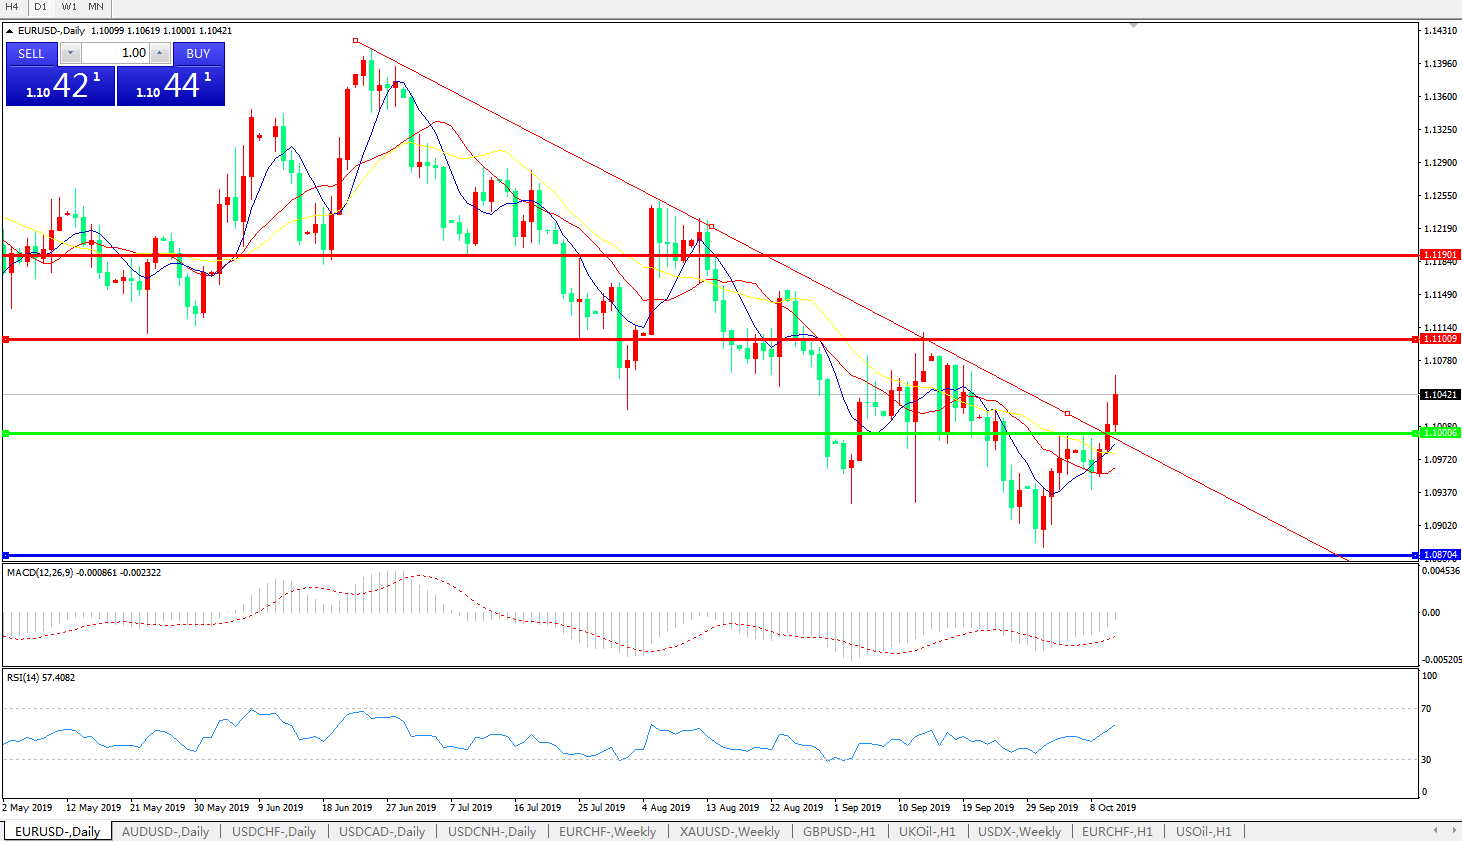Screen dimensions: 1462x842
Task: Switch the chart to the H4 timeframe
Action: [x=13, y=7]
